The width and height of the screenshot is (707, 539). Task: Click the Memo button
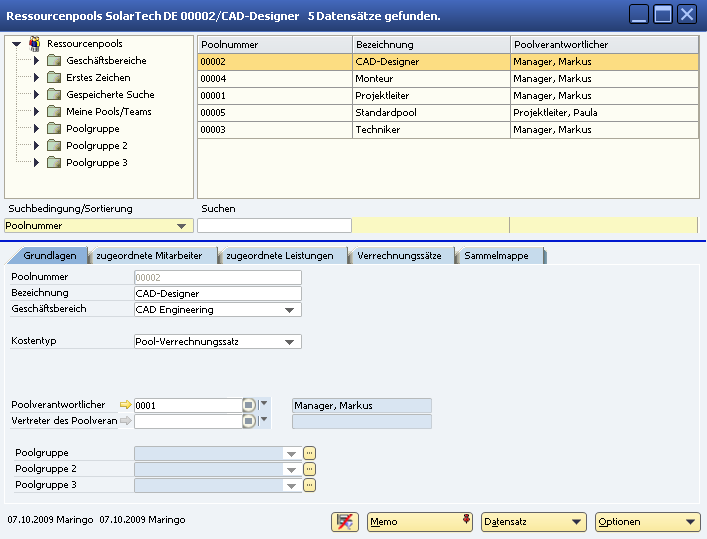click(418, 521)
